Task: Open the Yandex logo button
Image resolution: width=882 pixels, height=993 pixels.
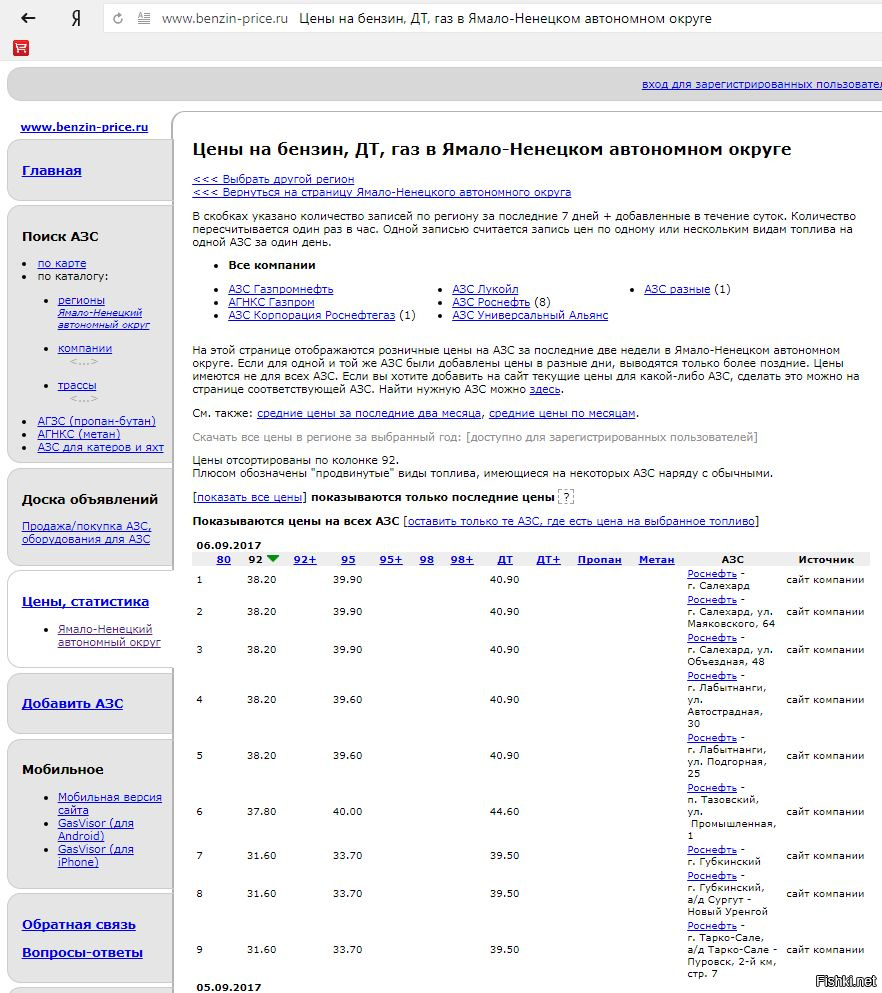Action: [76, 18]
